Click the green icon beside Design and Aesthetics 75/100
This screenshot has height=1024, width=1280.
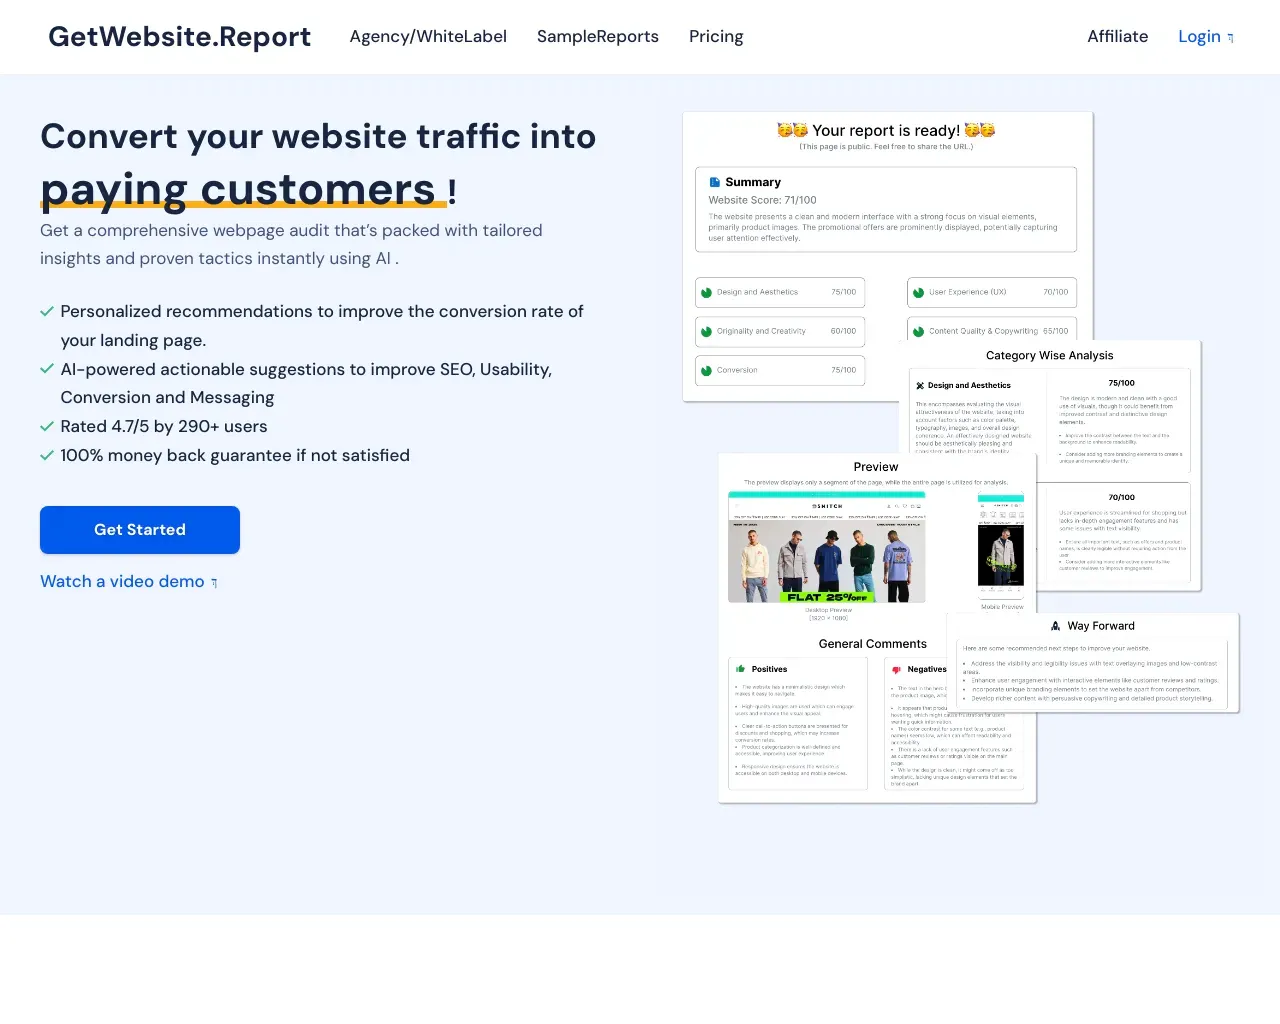707,293
